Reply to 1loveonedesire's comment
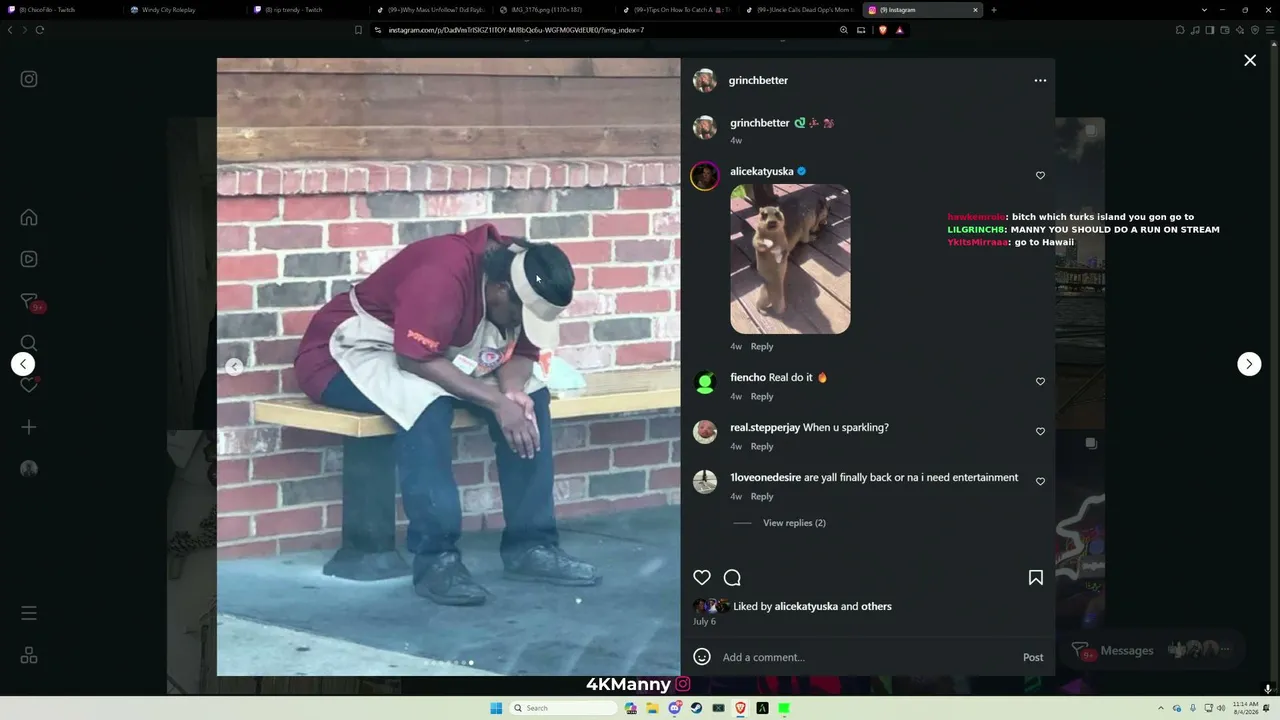The width and height of the screenshot is (1280, 720). click(x=762, y=497)
